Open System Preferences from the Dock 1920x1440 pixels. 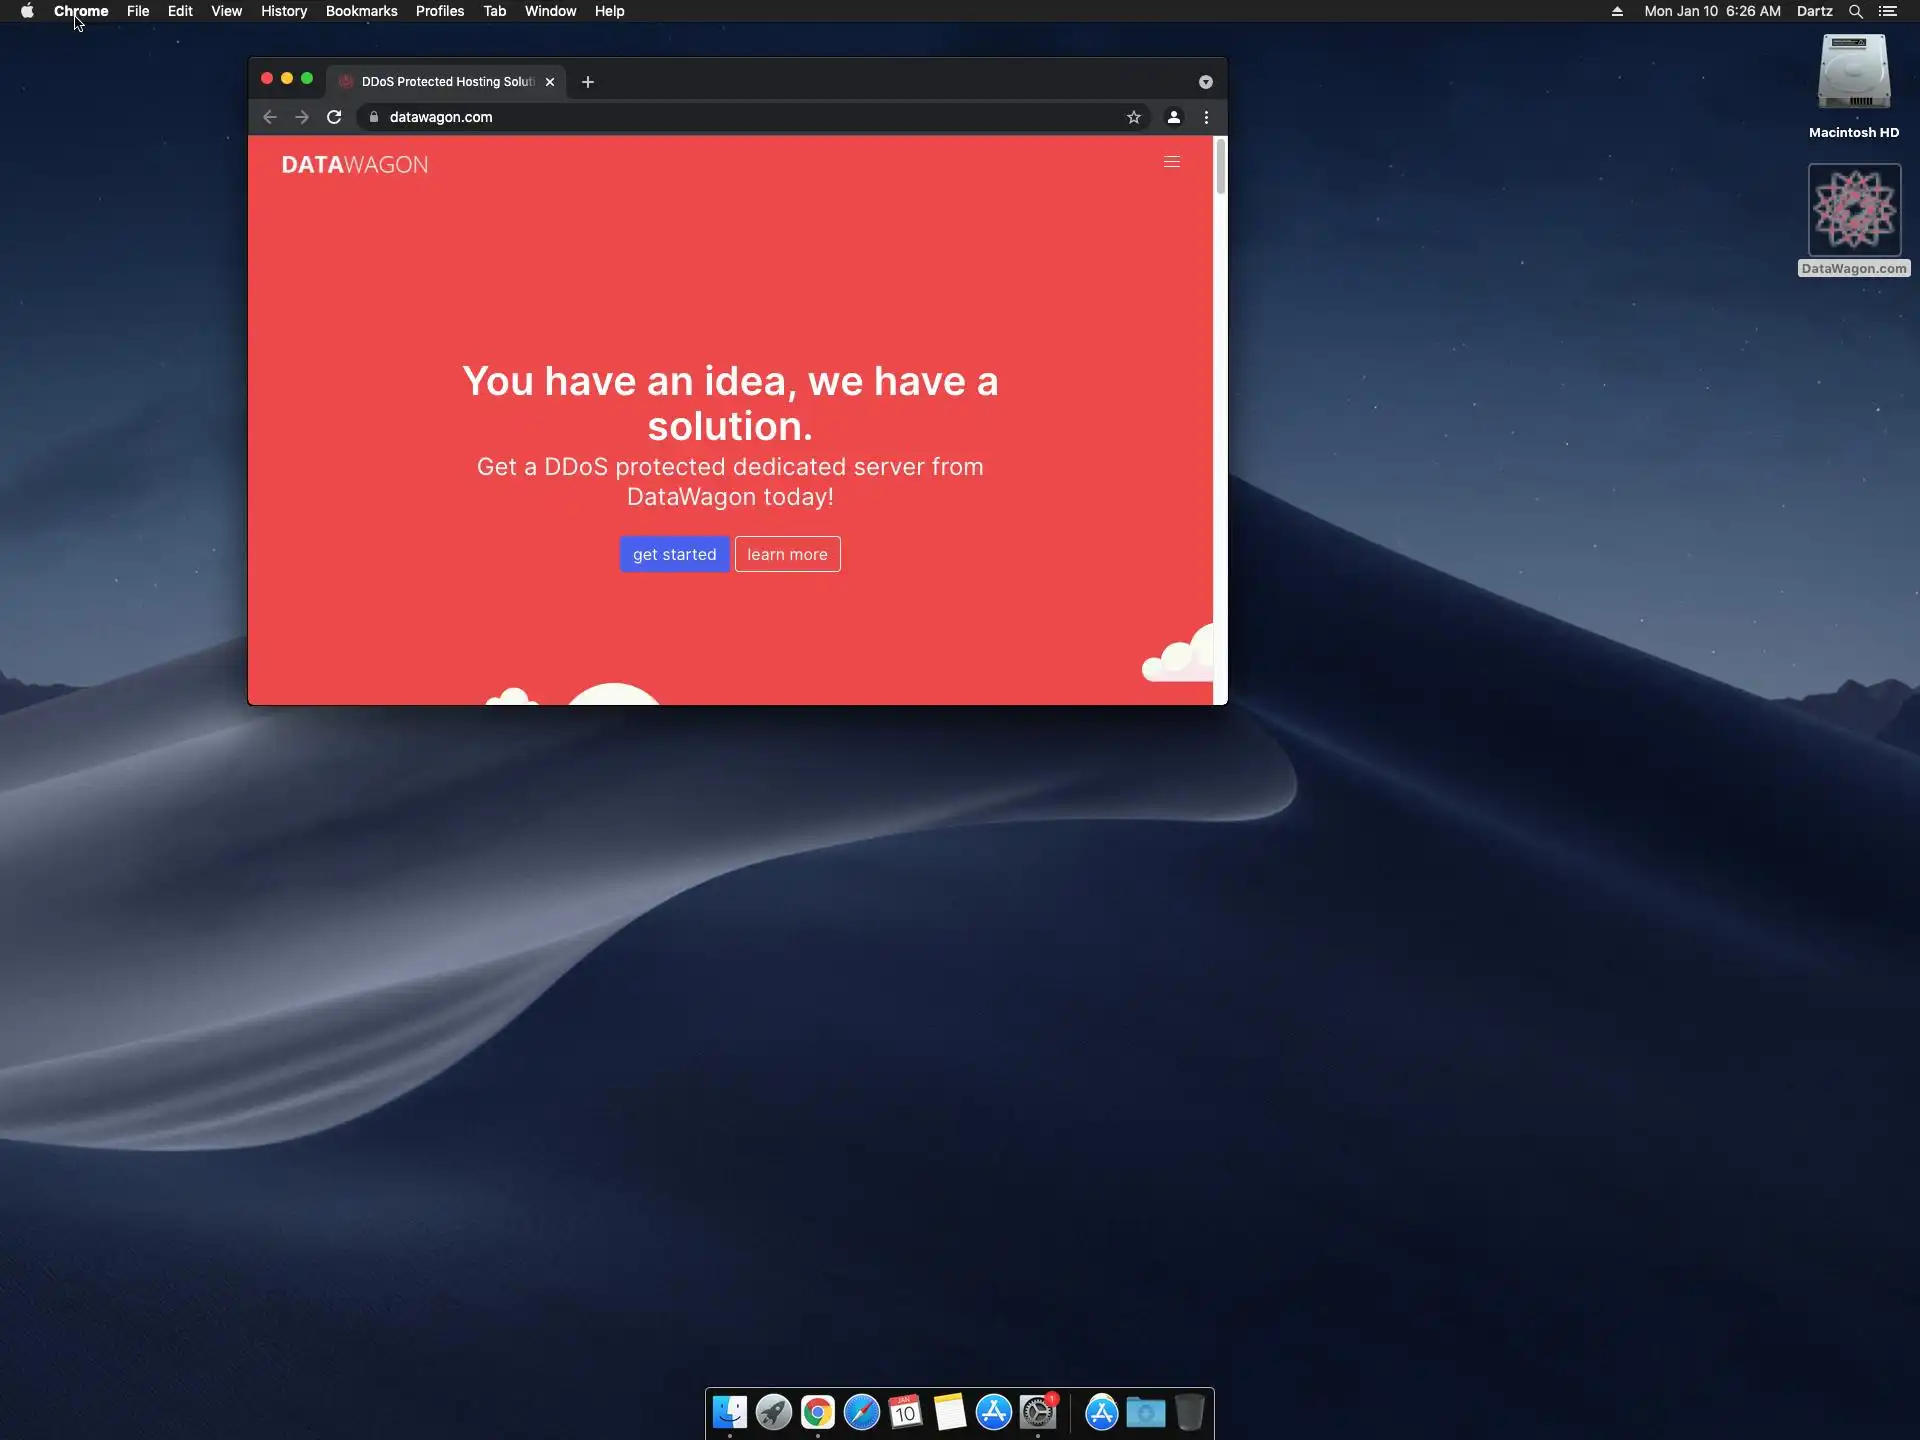pos(1037,1412)
